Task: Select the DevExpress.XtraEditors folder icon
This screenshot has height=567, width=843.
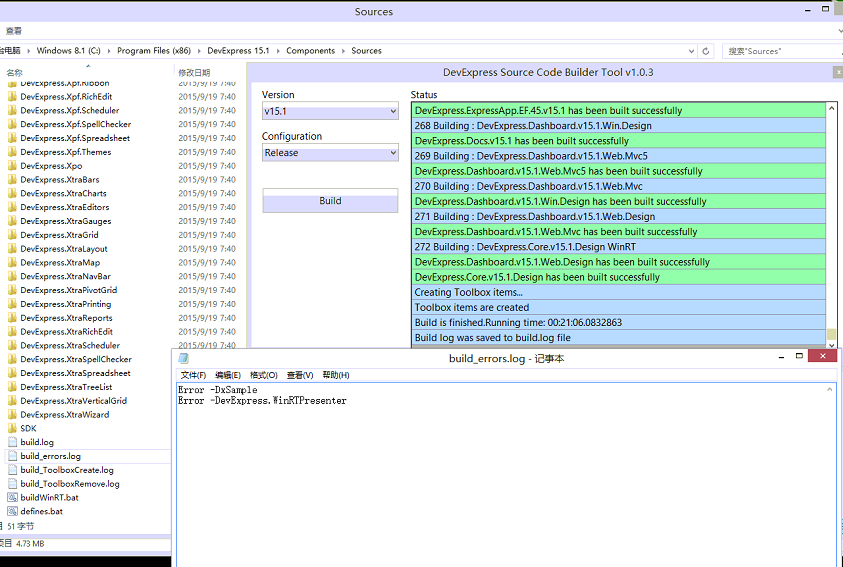Action: [x=12, y=207]
